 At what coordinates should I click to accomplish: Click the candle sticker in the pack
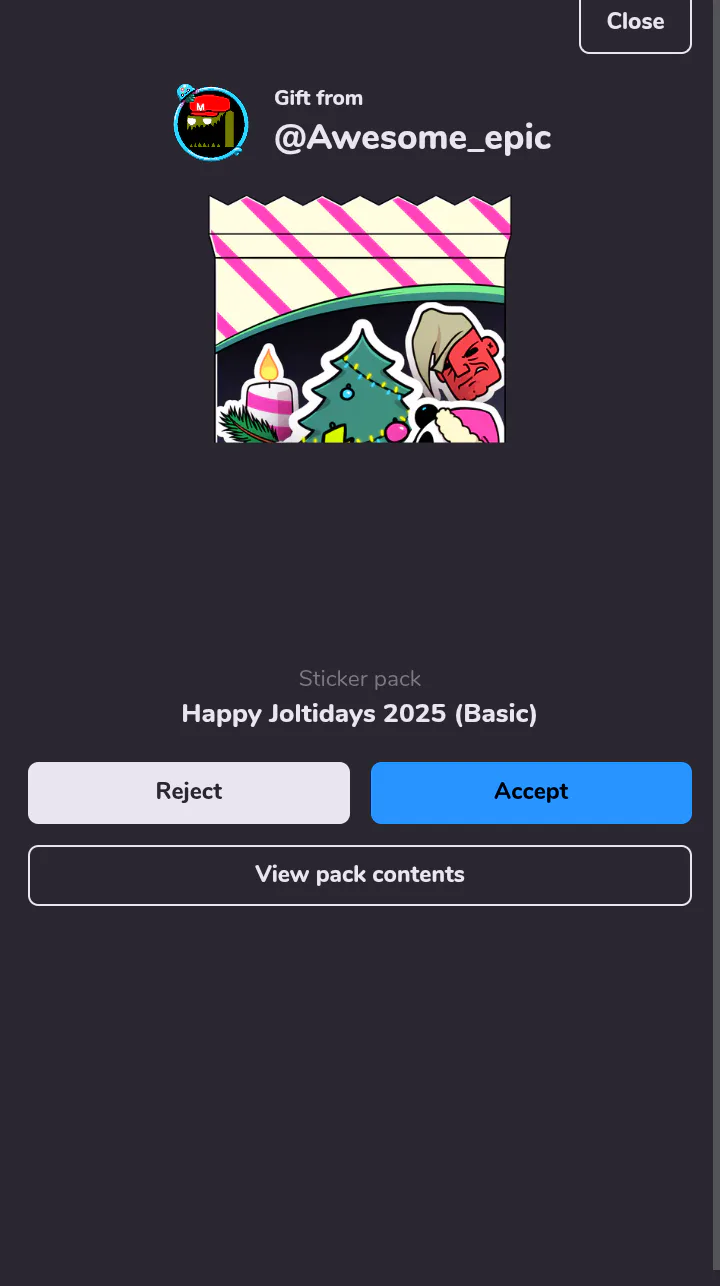tap(268, 393)
